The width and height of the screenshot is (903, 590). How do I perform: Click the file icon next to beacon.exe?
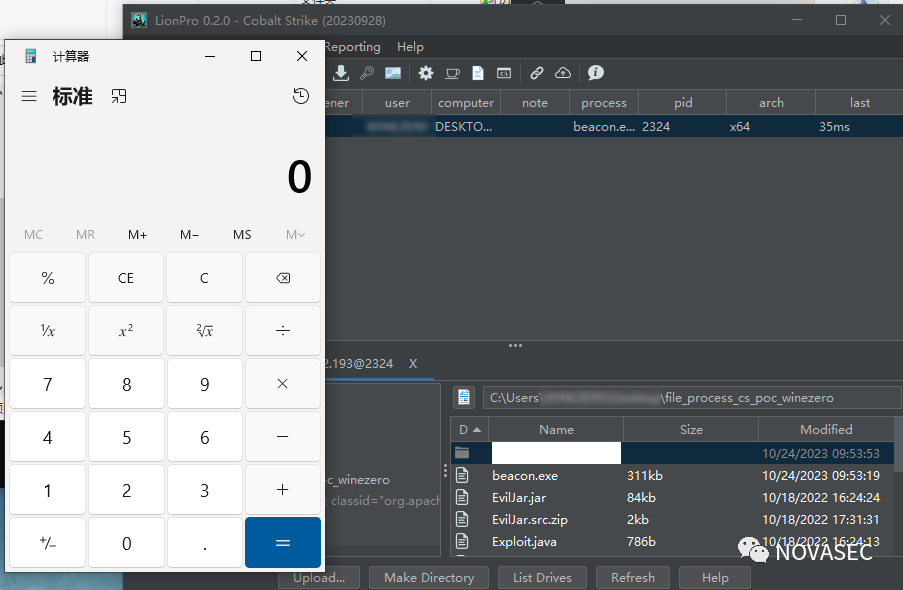(x=462, y=475)
